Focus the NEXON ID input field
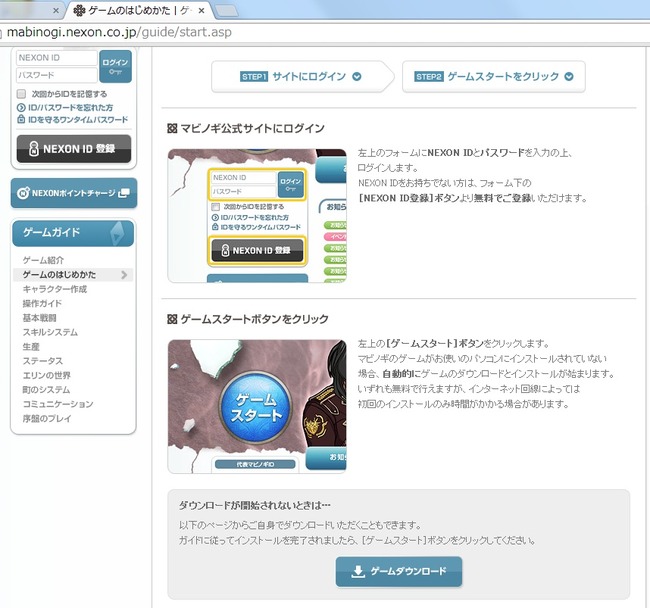 [x=57, y=58]
